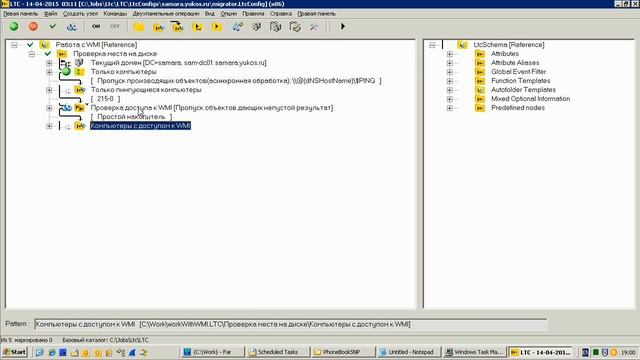The width and height of the screenshot is (640, 360).
Task: Toggle the OFF toolbar switch
Action: click(x=115, y=27)
